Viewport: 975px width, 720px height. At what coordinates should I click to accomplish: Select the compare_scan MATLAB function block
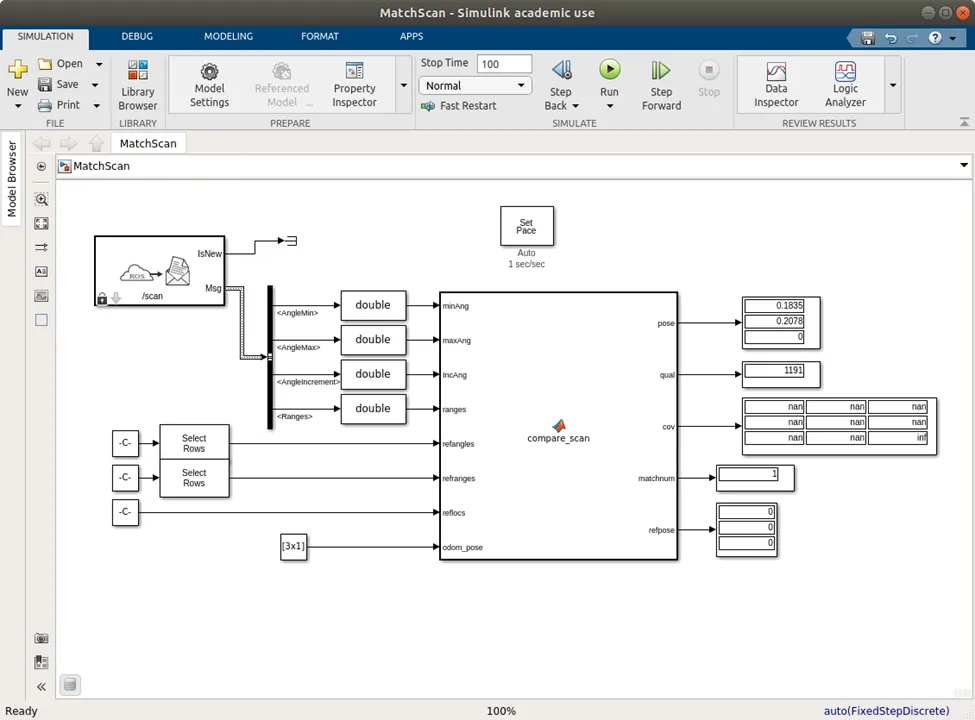[558, 426]
